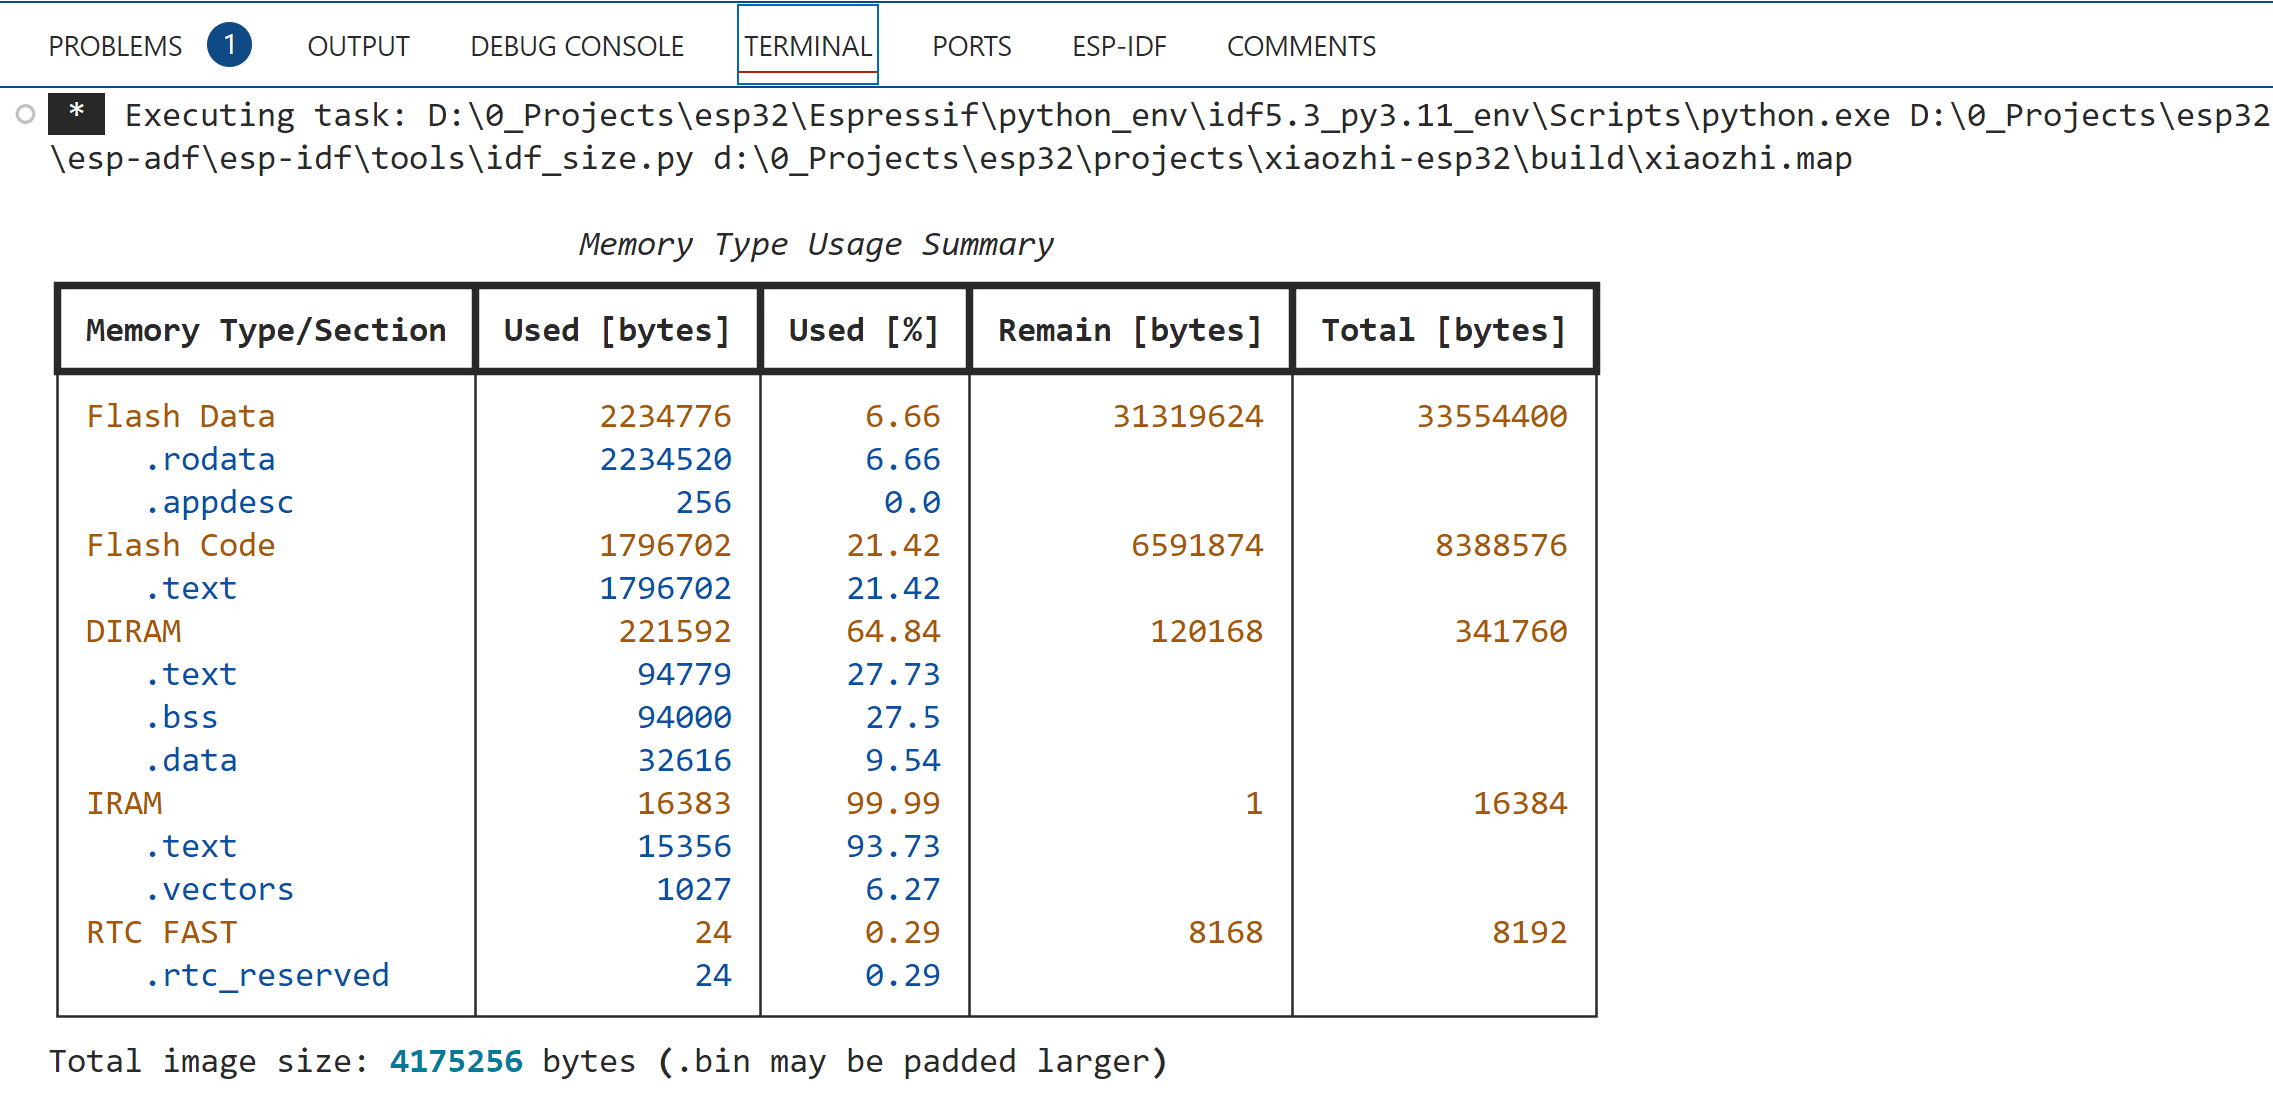2273x1101 pixels.
Task: Click the Flash Data row label
Action: point(180,416)
